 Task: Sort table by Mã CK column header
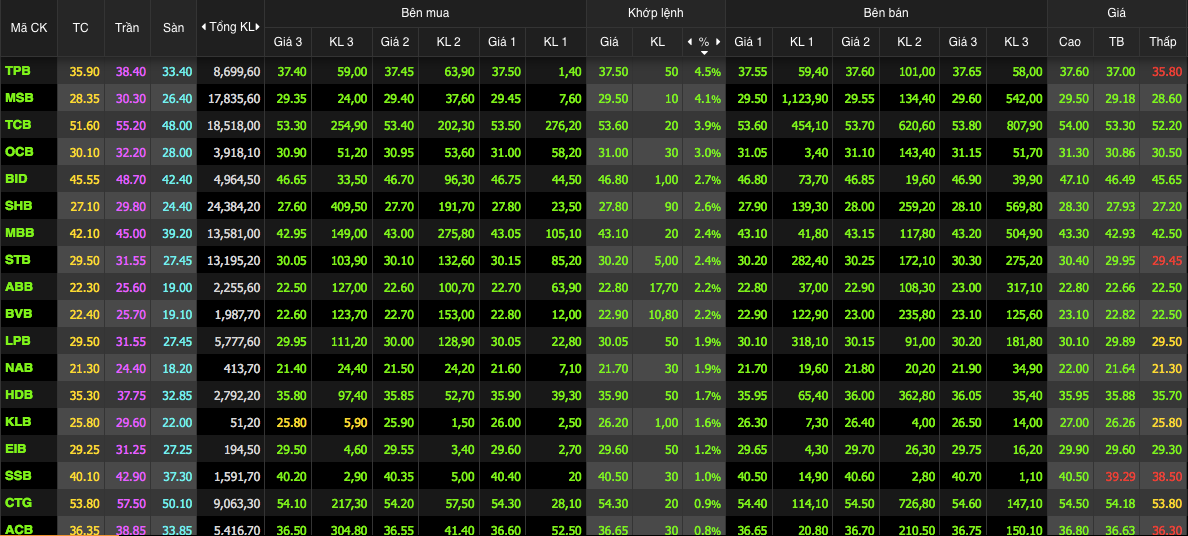tap(29, 27)
